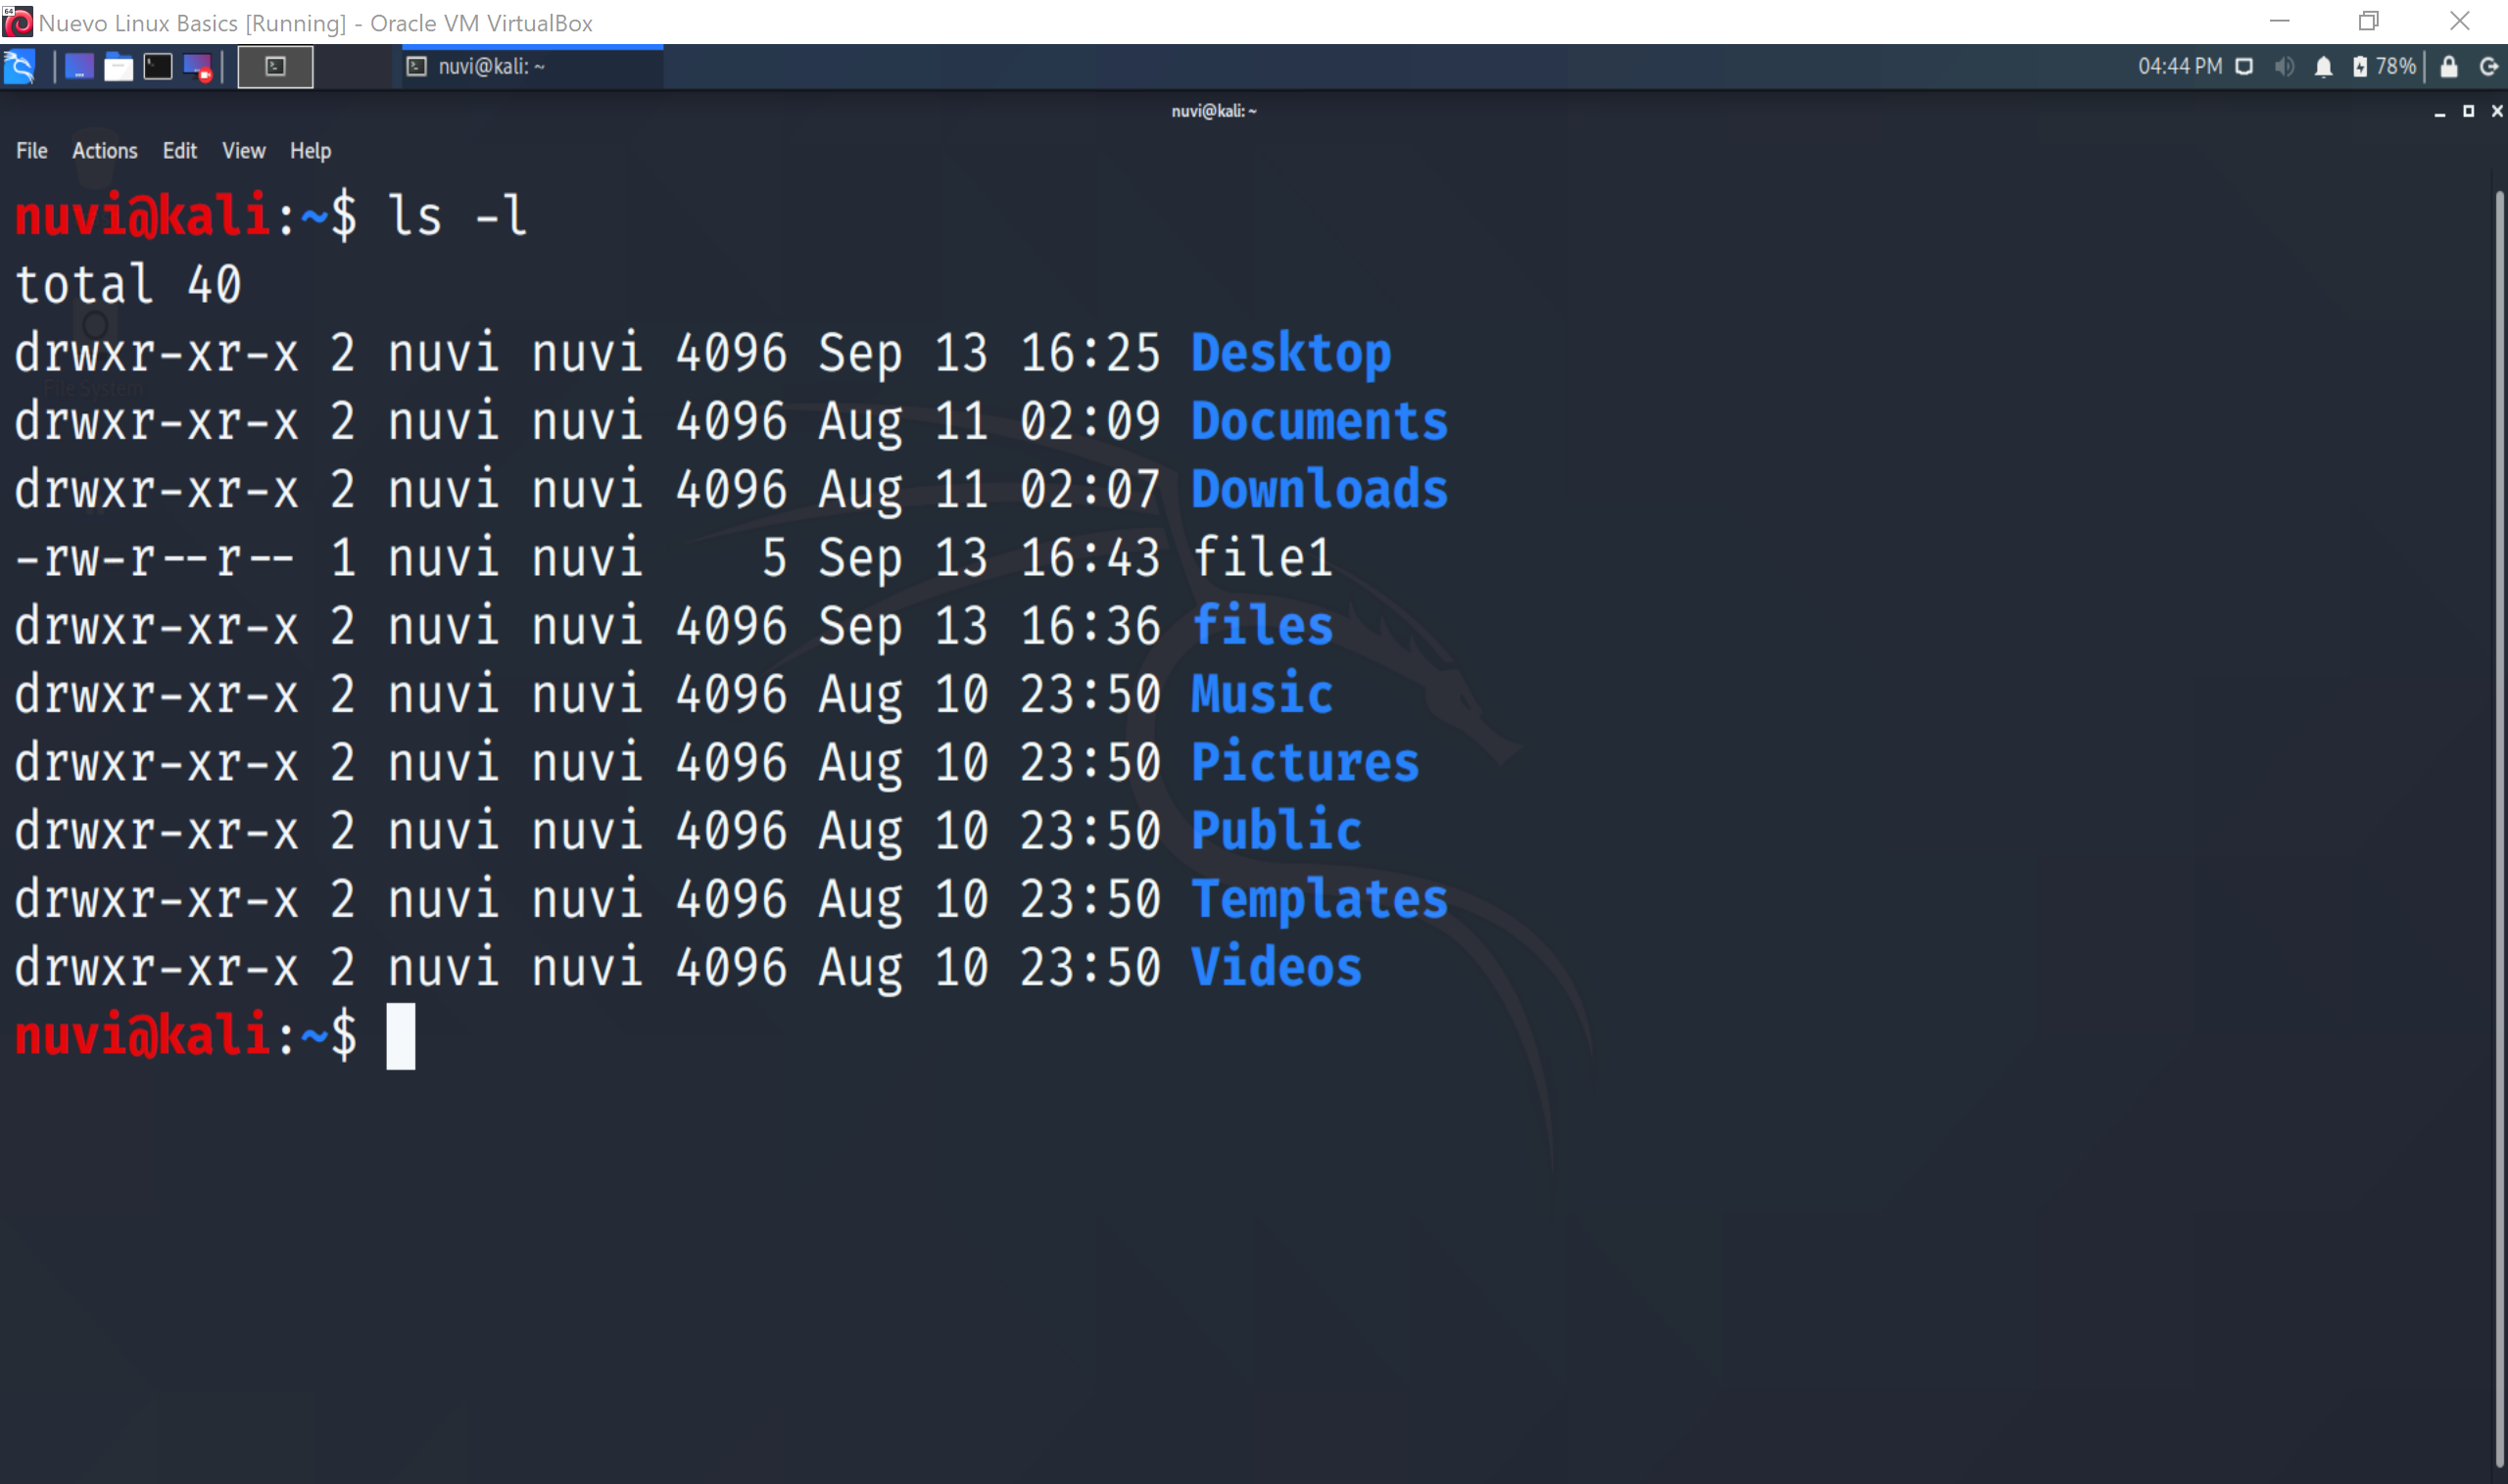Viewport: 2508px width, 1484px height.
Task: Expand the Edit menu
Action: pyautogui.click(x=179, y=150)
